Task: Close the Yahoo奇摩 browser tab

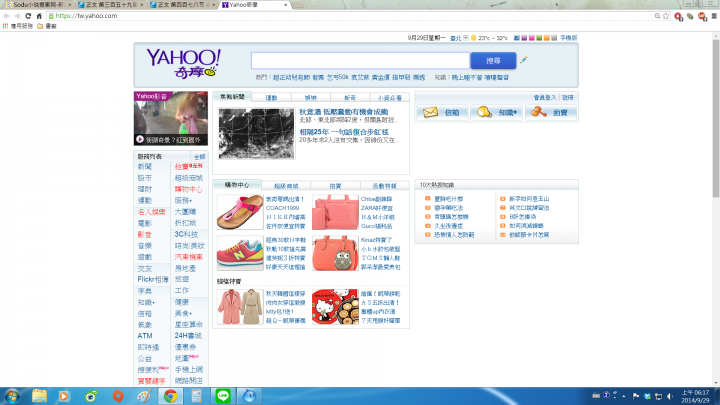Action: click(x=286, y=5)
